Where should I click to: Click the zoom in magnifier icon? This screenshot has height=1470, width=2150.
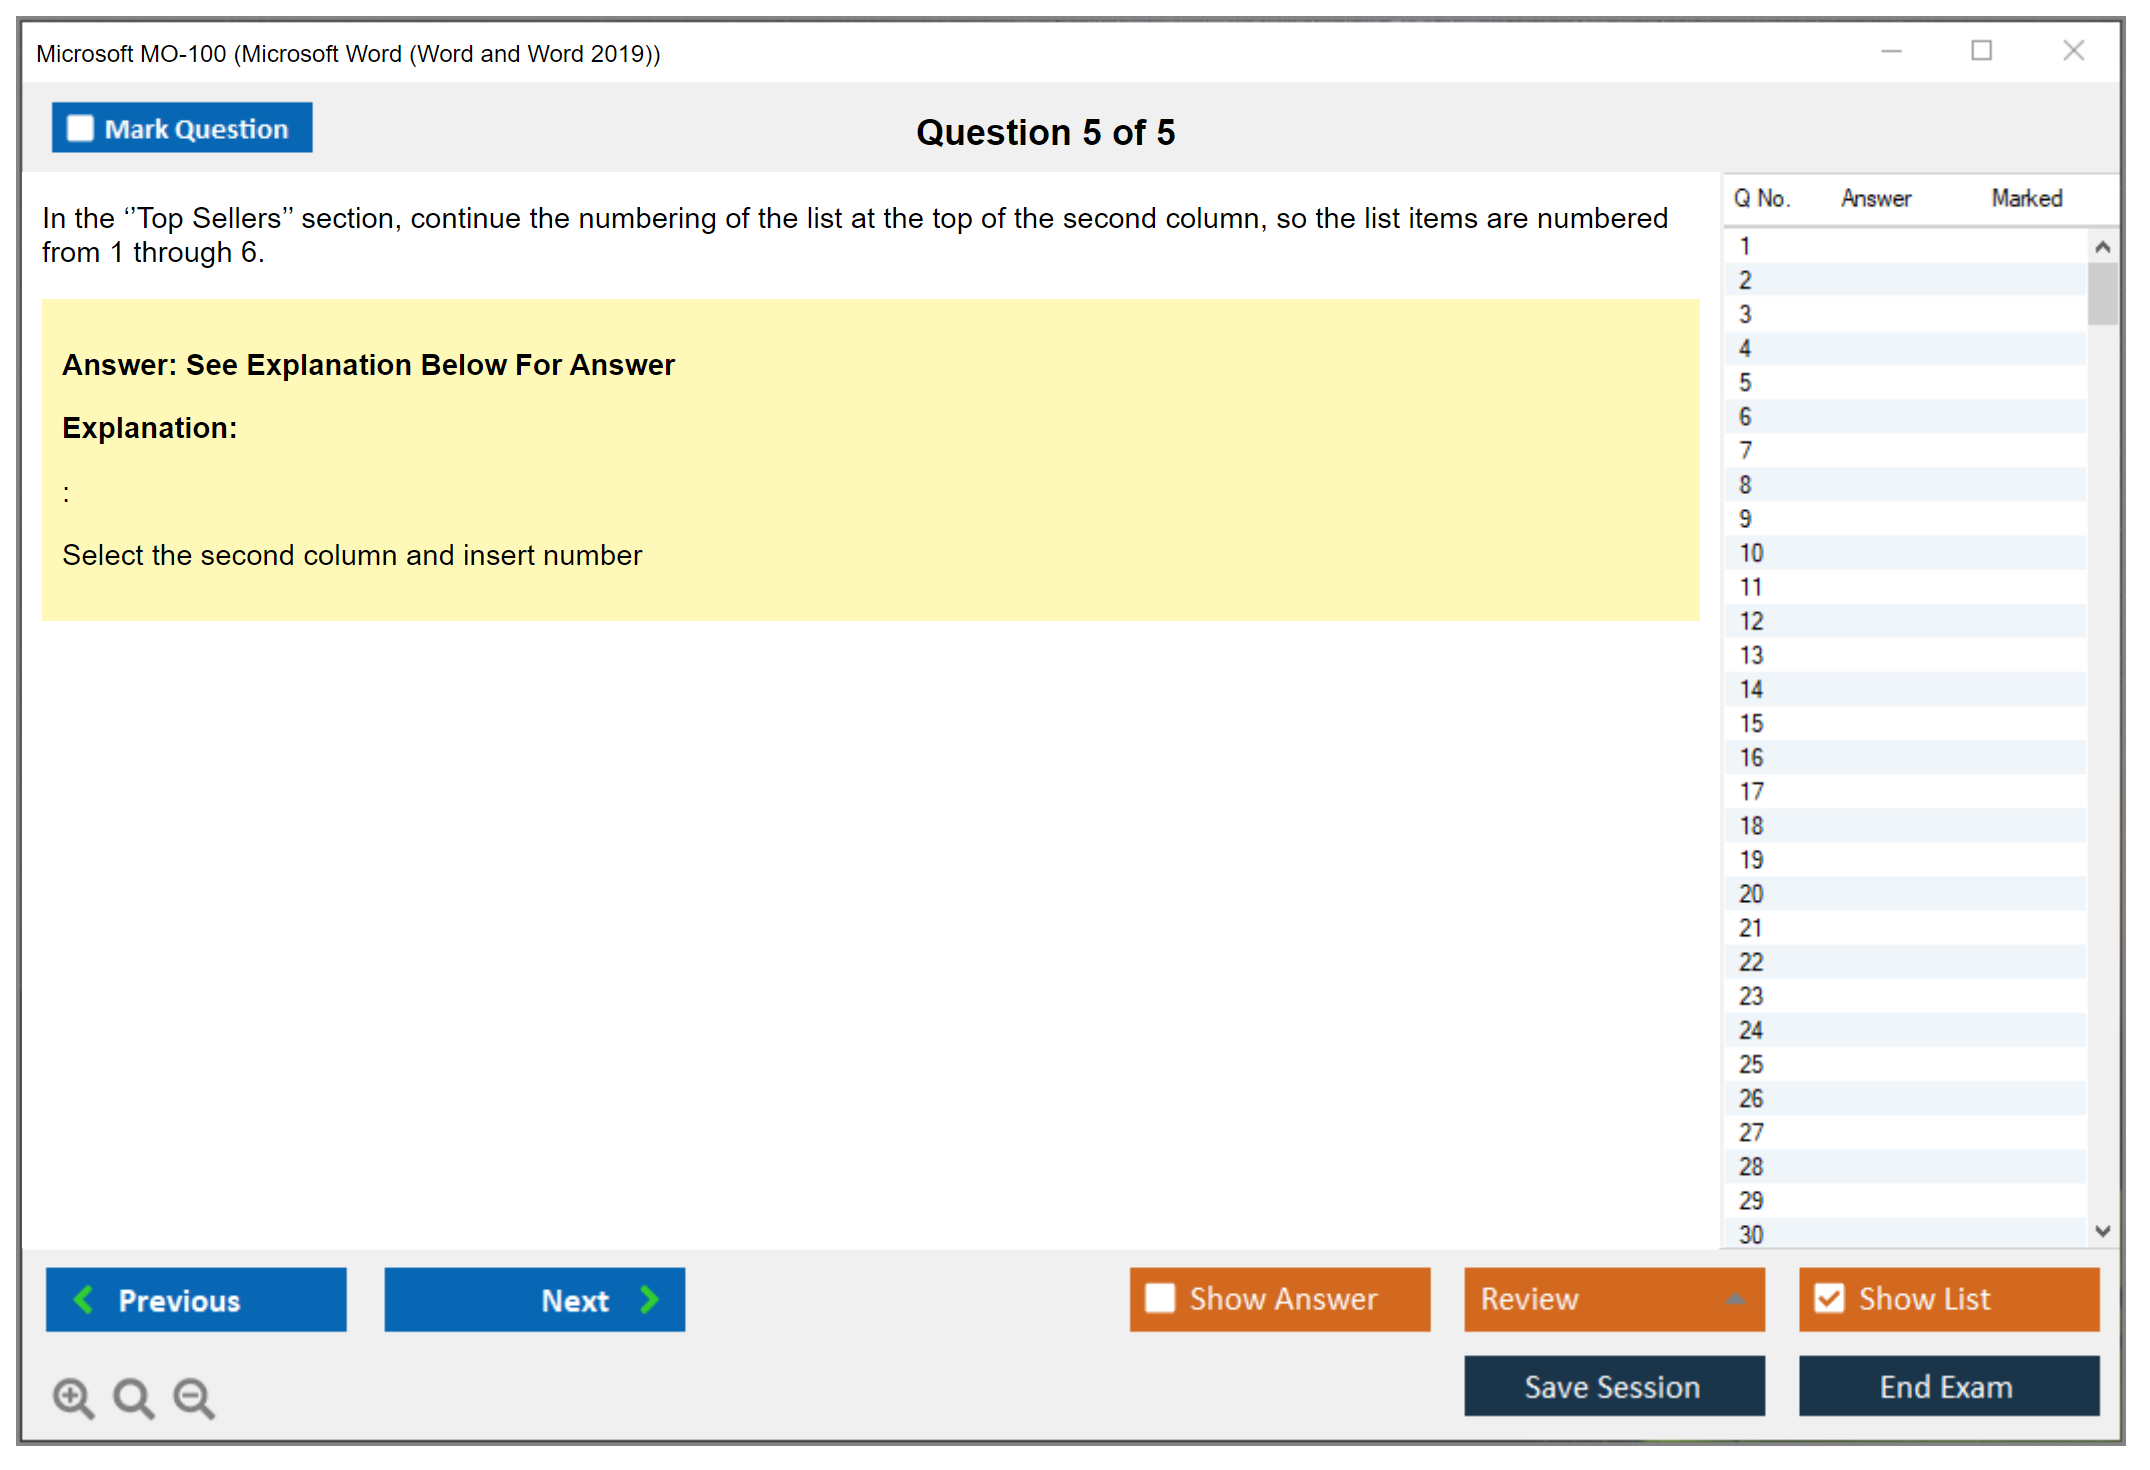click(x=73, y=1397)
